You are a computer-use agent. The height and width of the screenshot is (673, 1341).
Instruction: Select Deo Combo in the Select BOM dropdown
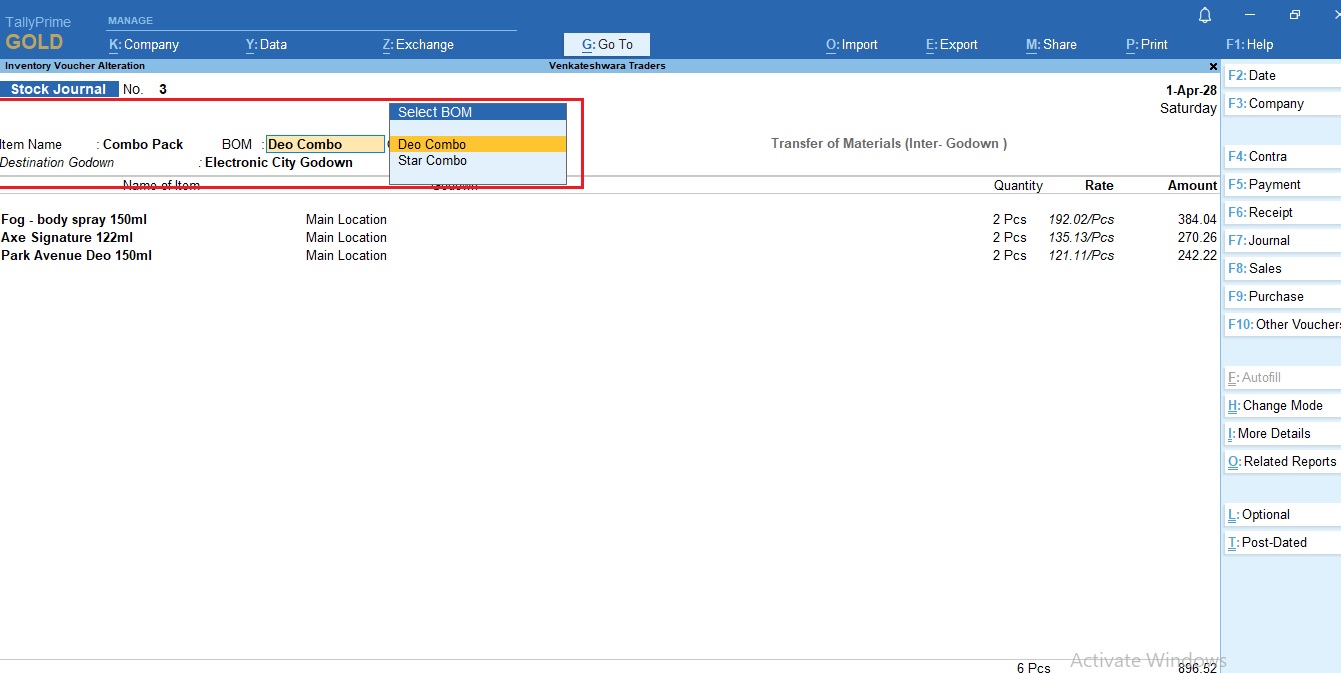pyautogui.click(x=432, y=143)
